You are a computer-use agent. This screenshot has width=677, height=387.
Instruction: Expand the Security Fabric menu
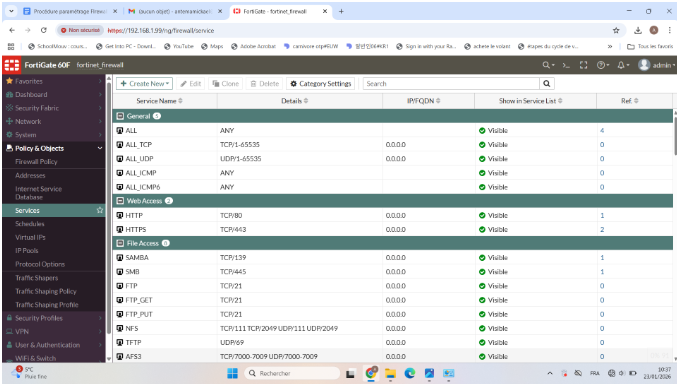[x=54, y=108]
